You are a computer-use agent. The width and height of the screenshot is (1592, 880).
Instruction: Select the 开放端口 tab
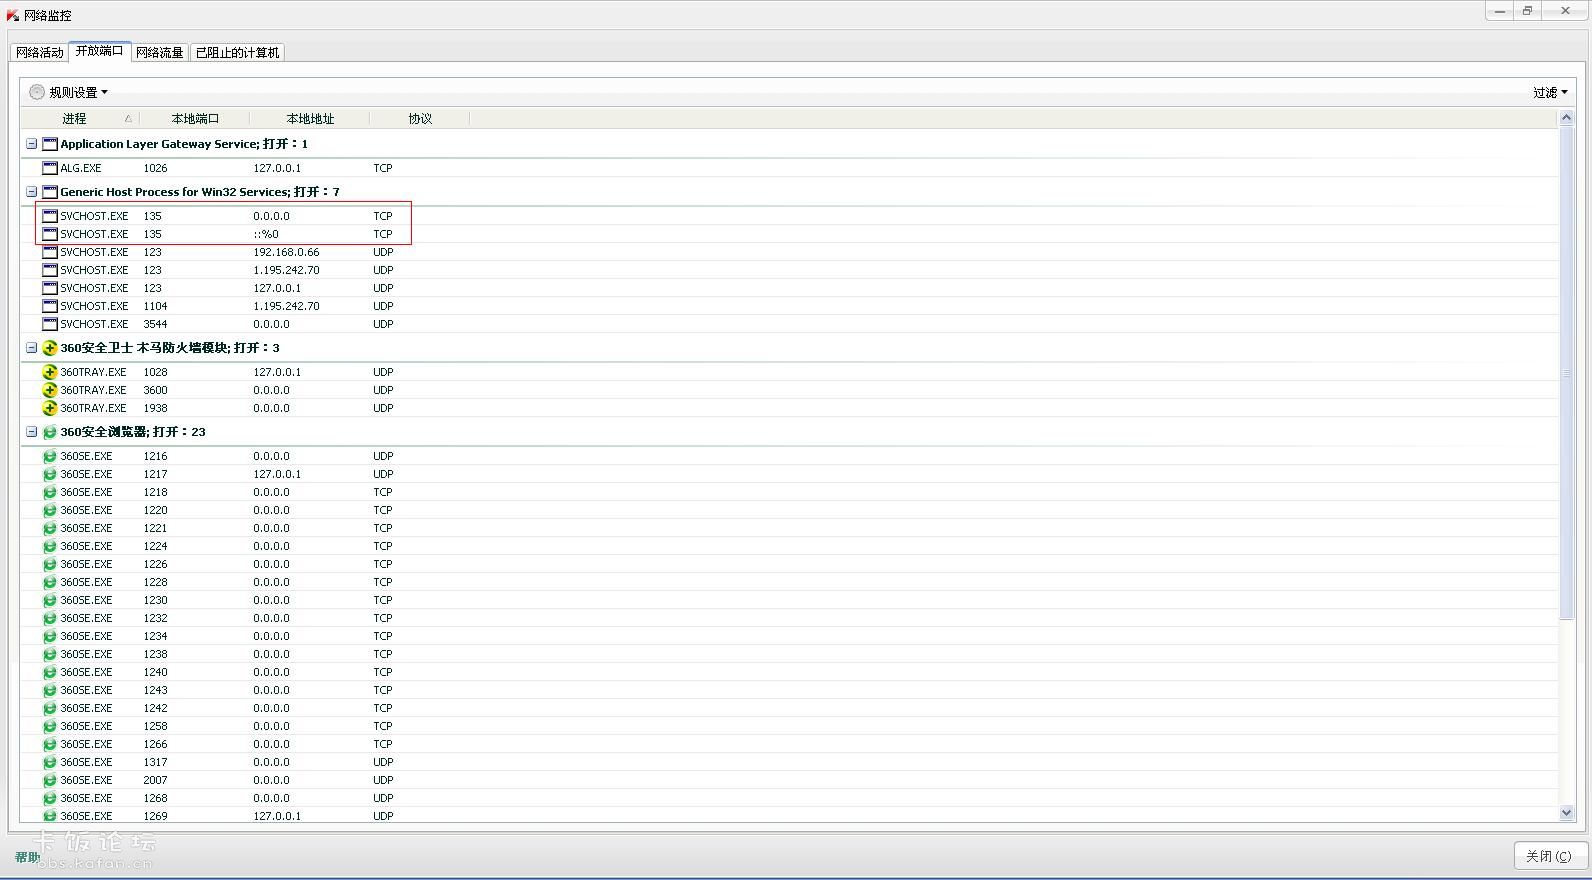point(99,50)
